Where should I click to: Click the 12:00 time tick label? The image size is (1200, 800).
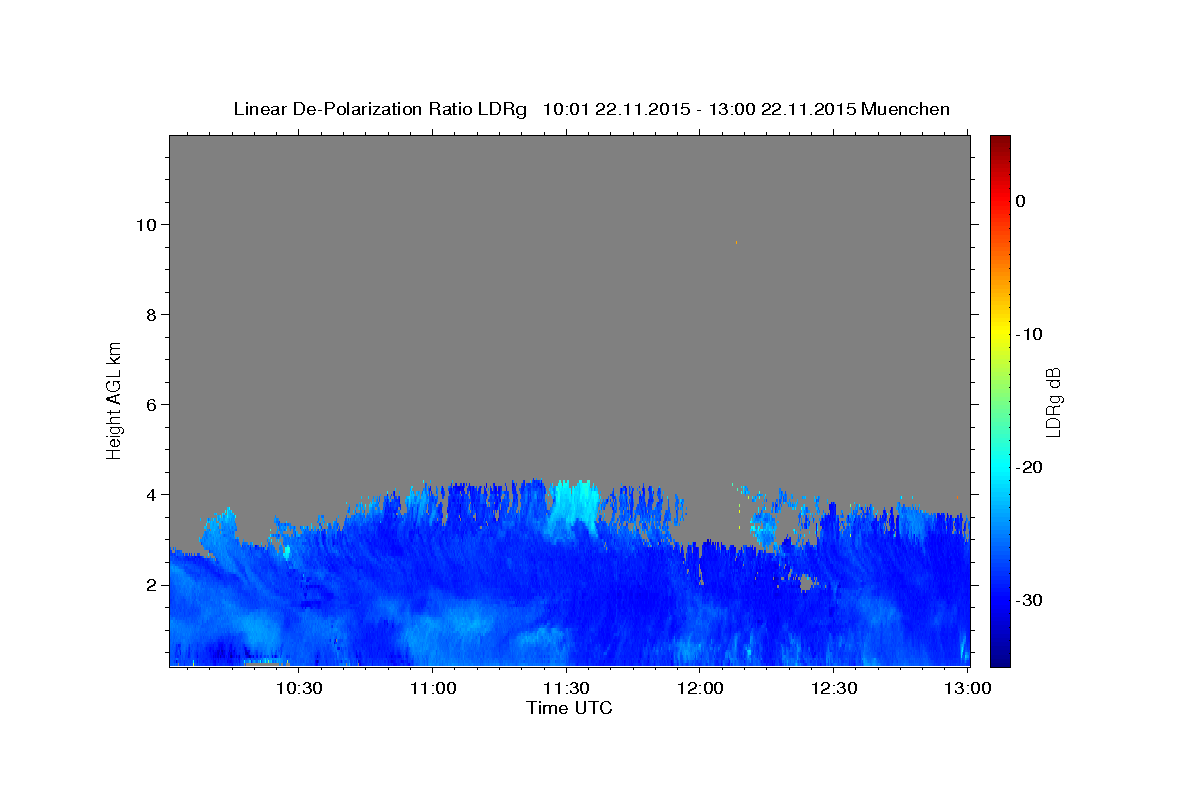(x=700, y=688)
